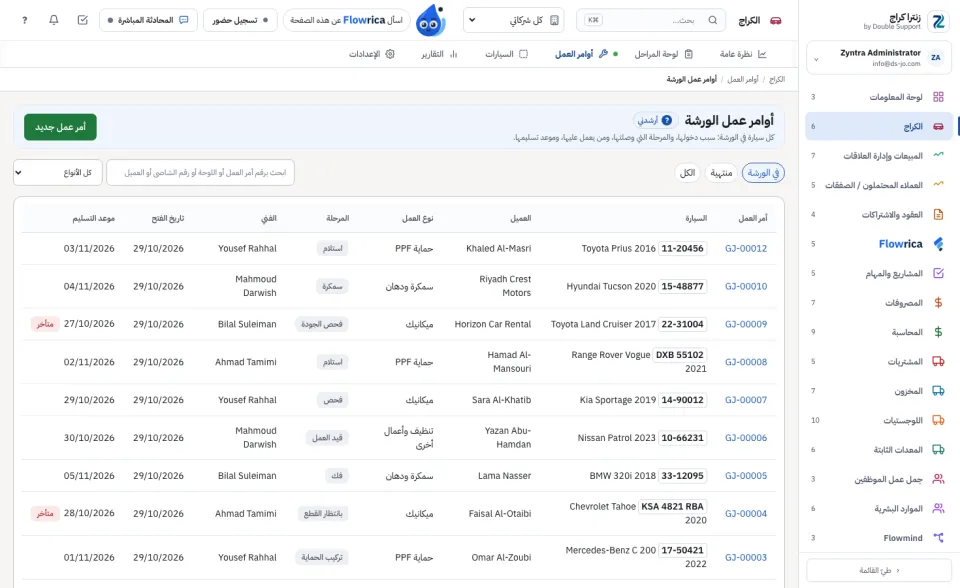
Task: Switch to التقارير tab
Action: [x=439, y=54]
